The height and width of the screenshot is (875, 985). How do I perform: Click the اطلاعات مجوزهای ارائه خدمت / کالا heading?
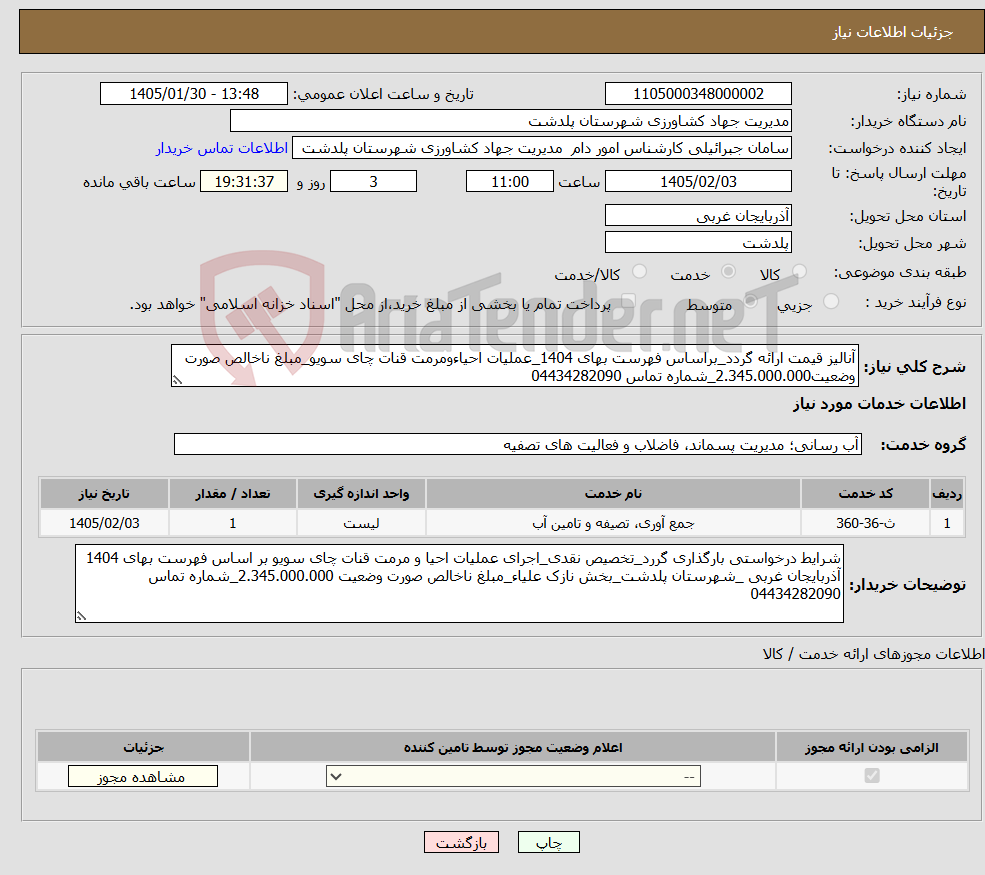873,655
